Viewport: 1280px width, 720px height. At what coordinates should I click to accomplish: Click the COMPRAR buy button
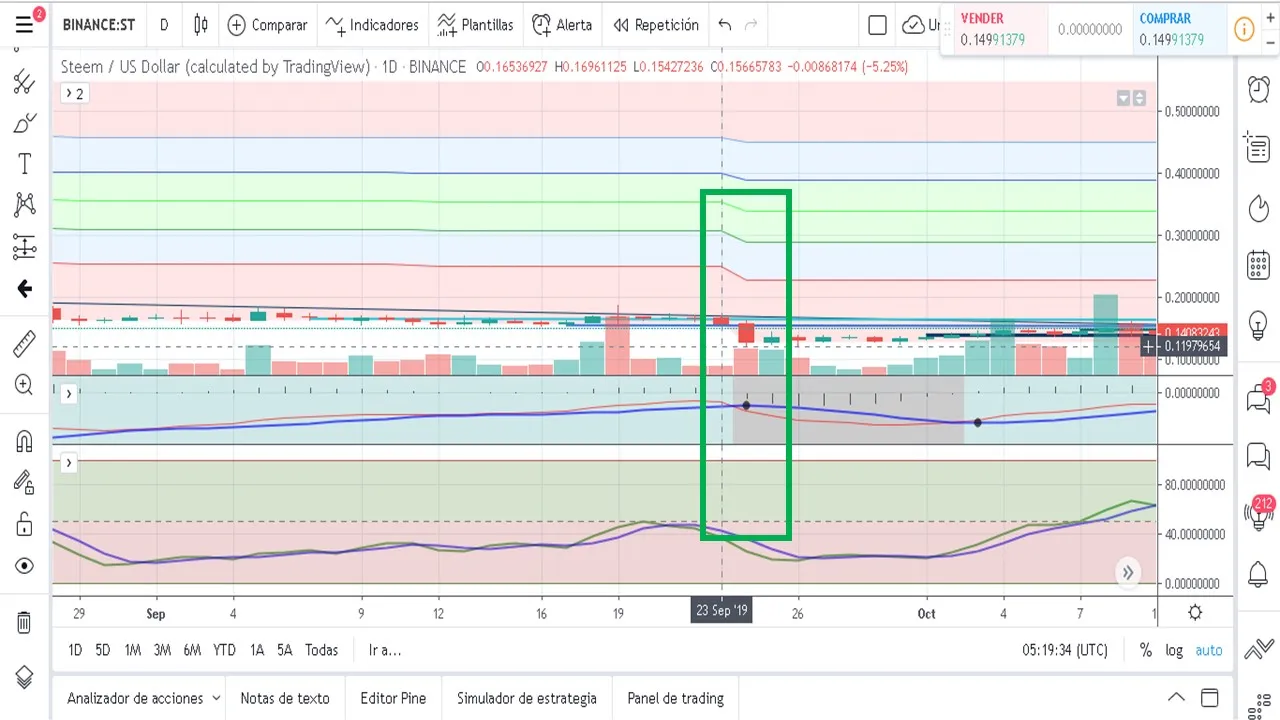[x=1179, y=29]
